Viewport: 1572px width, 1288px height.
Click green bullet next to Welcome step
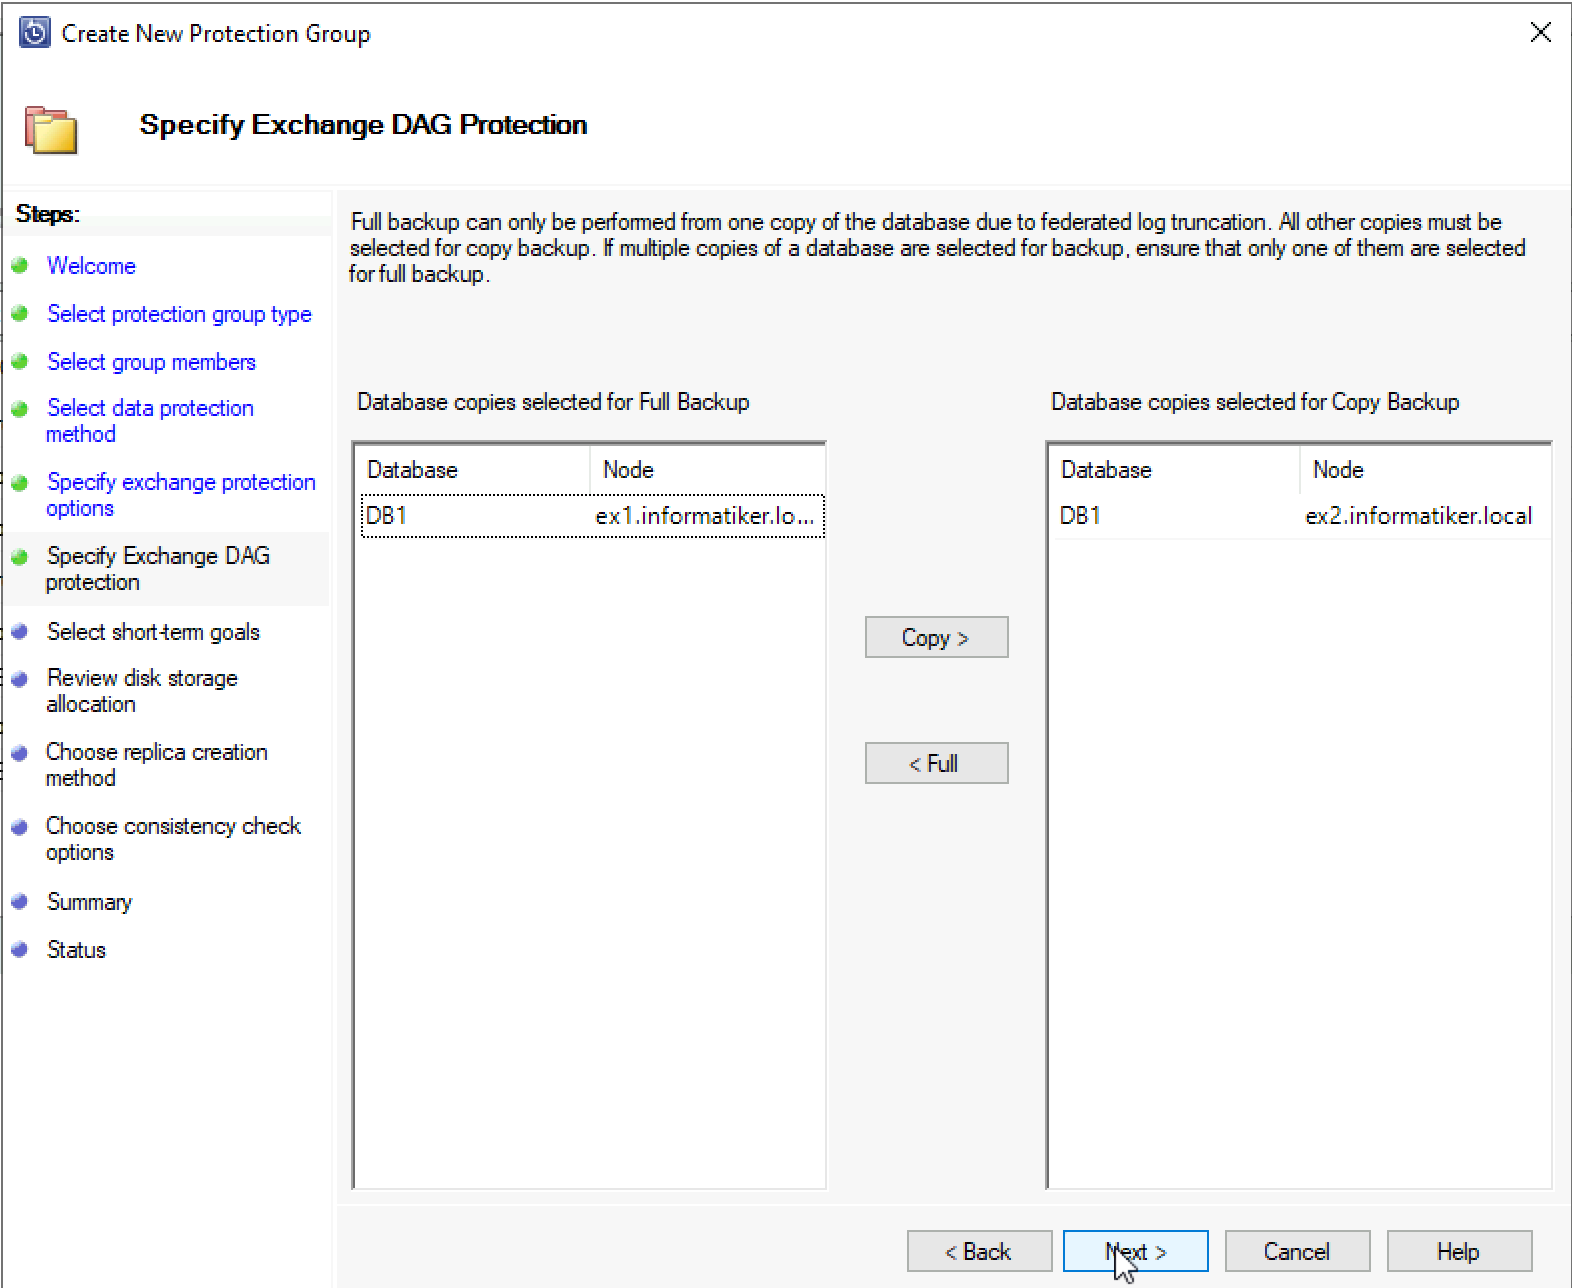coord(19,266)
